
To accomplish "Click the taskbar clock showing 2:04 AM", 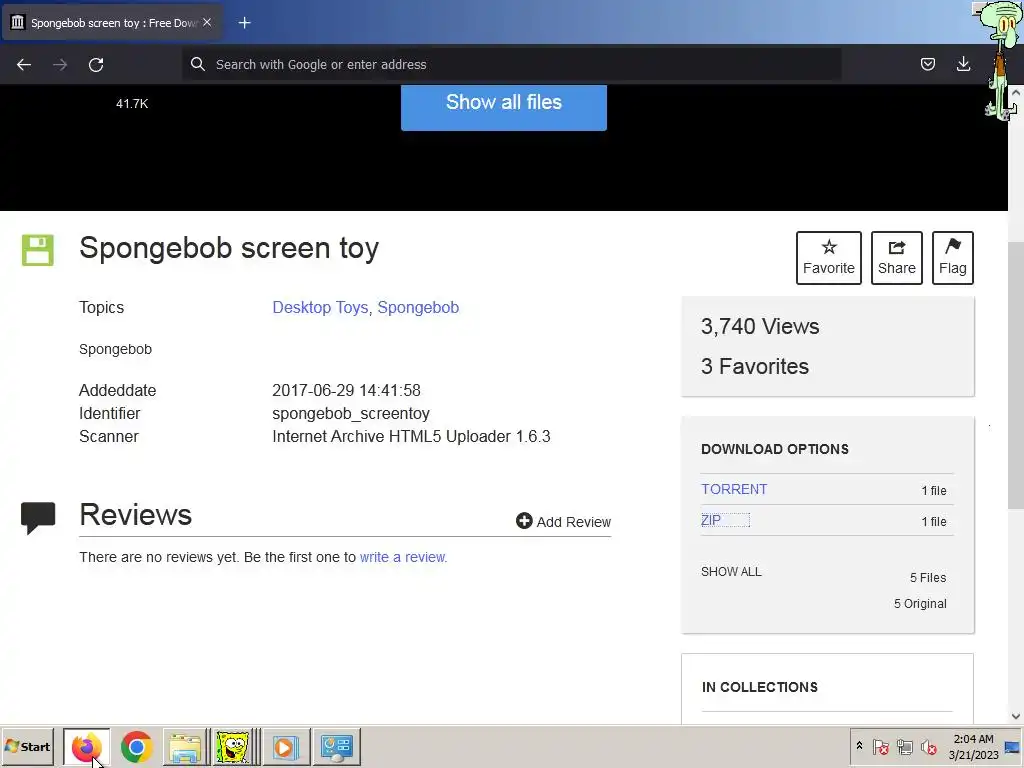I will pos(973,746).
